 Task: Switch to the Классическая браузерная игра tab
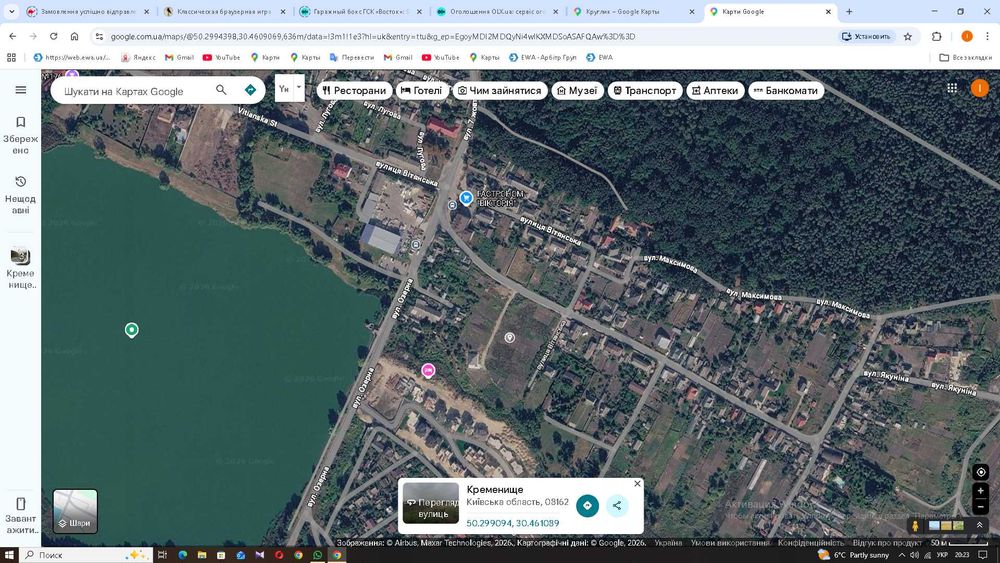pos(224,11)
